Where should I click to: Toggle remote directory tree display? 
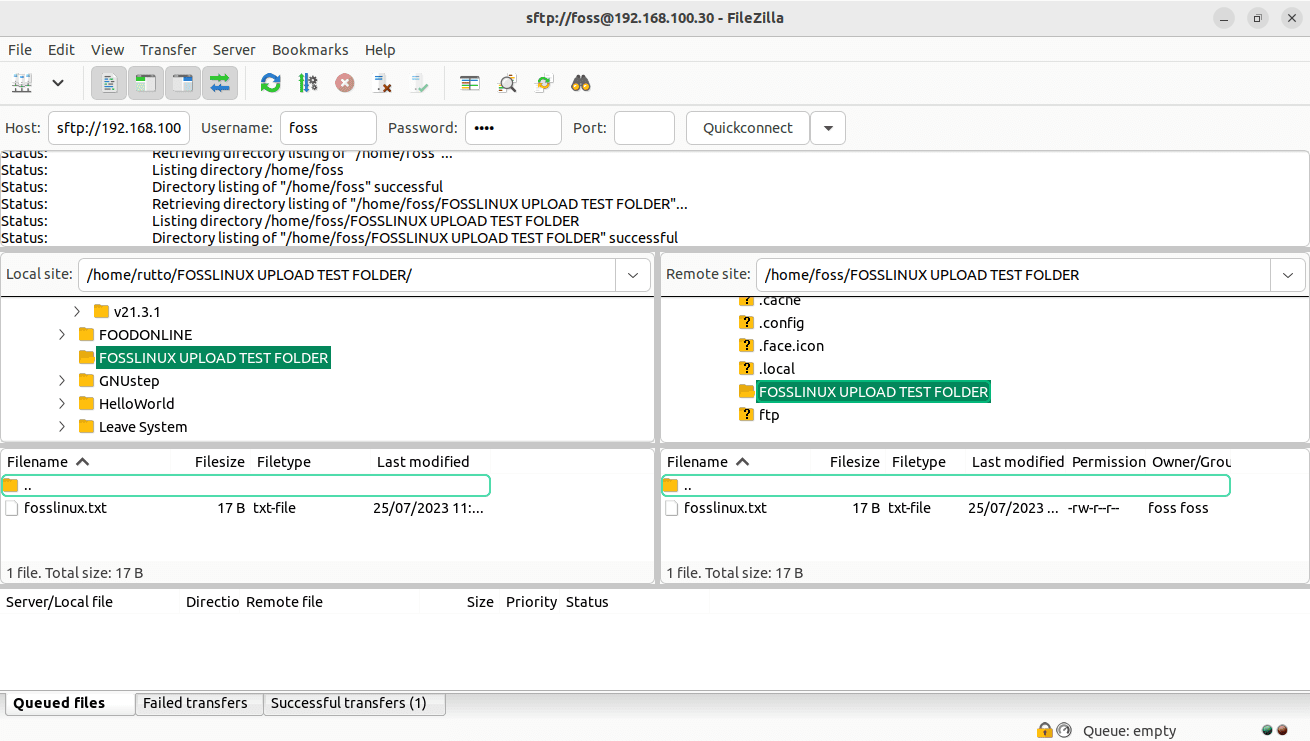pyautogui.click(x=183, y=83)
